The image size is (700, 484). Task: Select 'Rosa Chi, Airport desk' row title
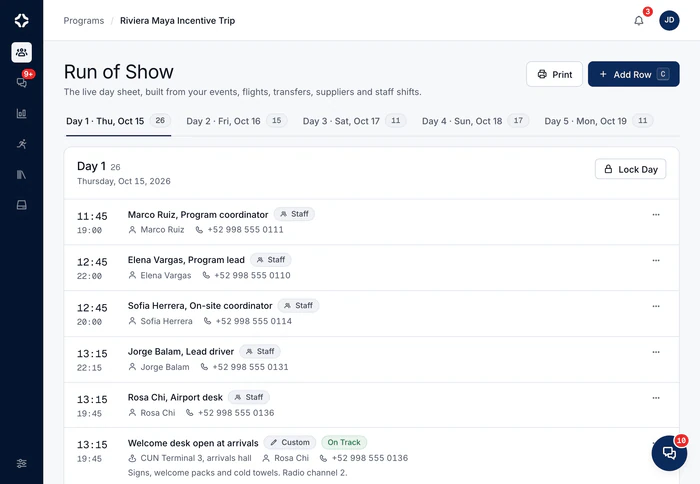175,397
